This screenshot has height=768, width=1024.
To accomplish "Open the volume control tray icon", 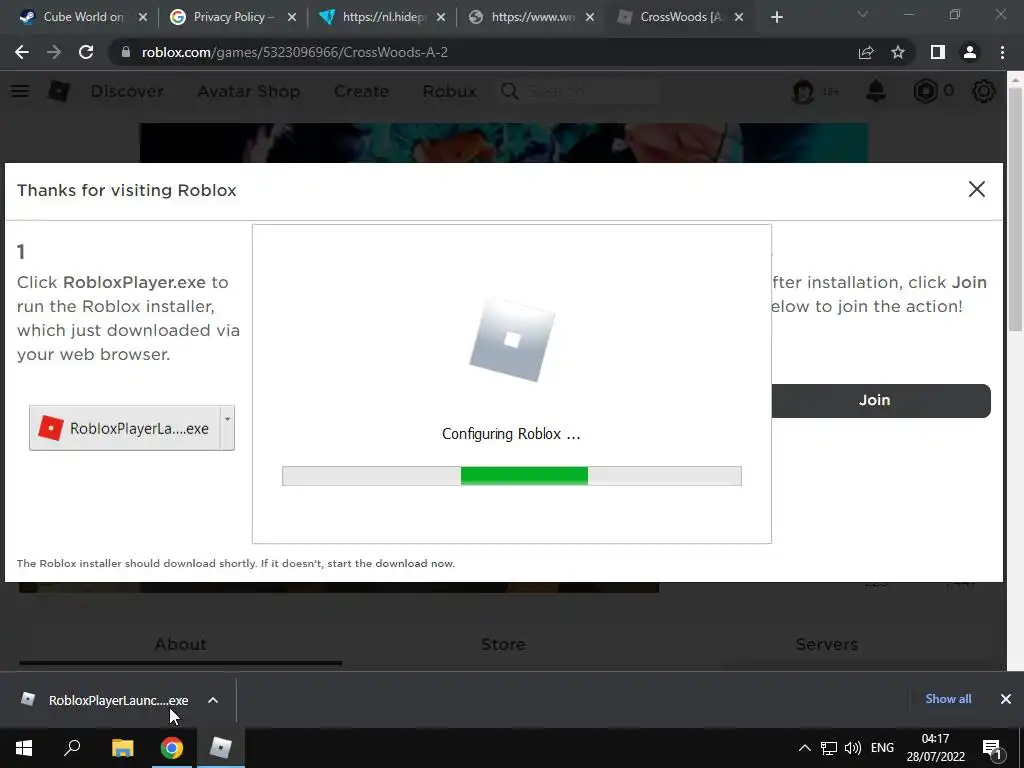I will (852, 748).
